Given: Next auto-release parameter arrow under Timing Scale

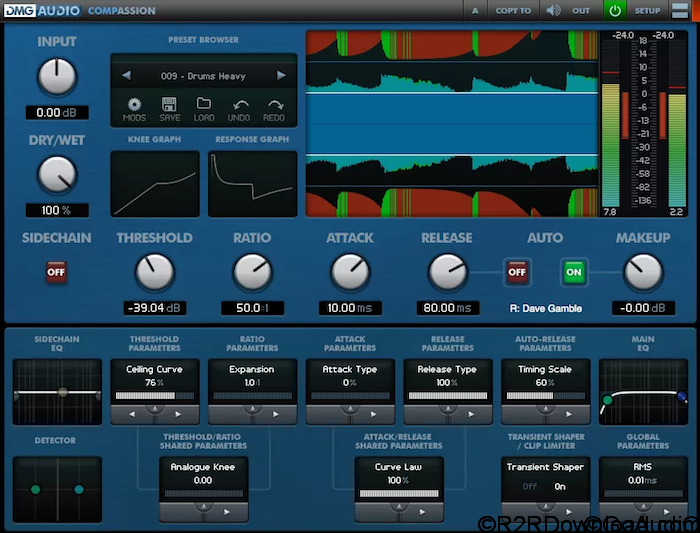Looking at the screenshot, I should coord(569,414).
